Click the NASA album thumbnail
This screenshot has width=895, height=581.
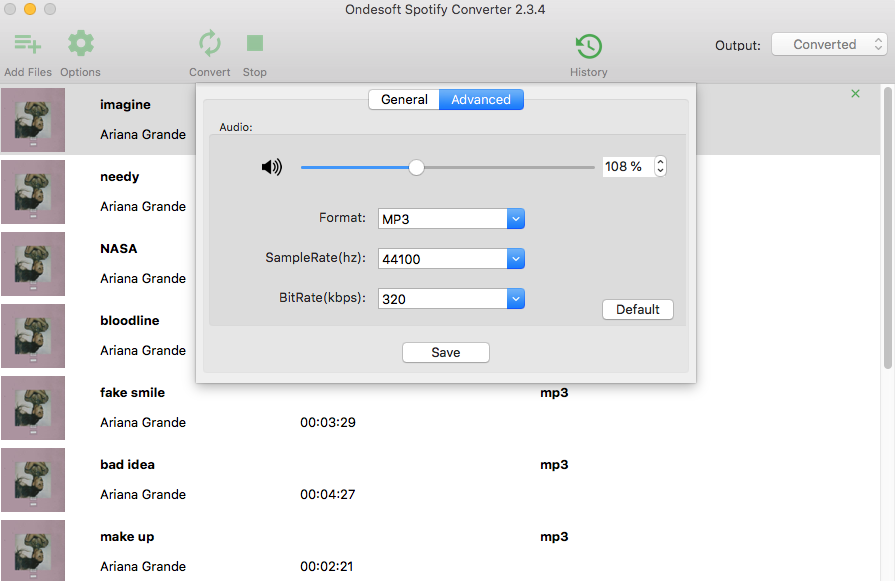click(33, 264)
